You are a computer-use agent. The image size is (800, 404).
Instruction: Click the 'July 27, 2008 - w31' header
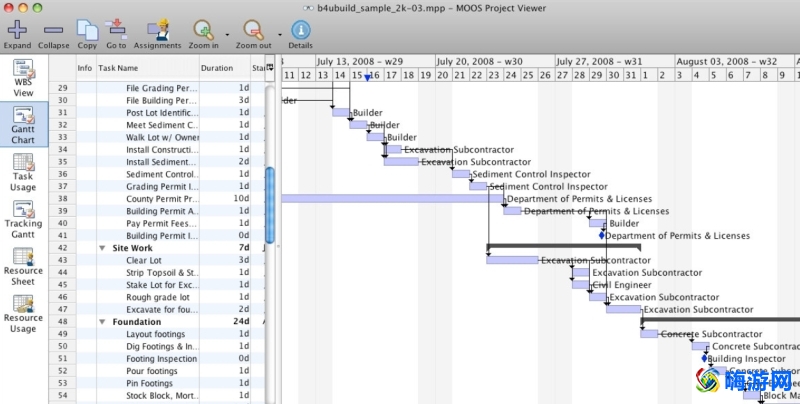tap(599, 61)
